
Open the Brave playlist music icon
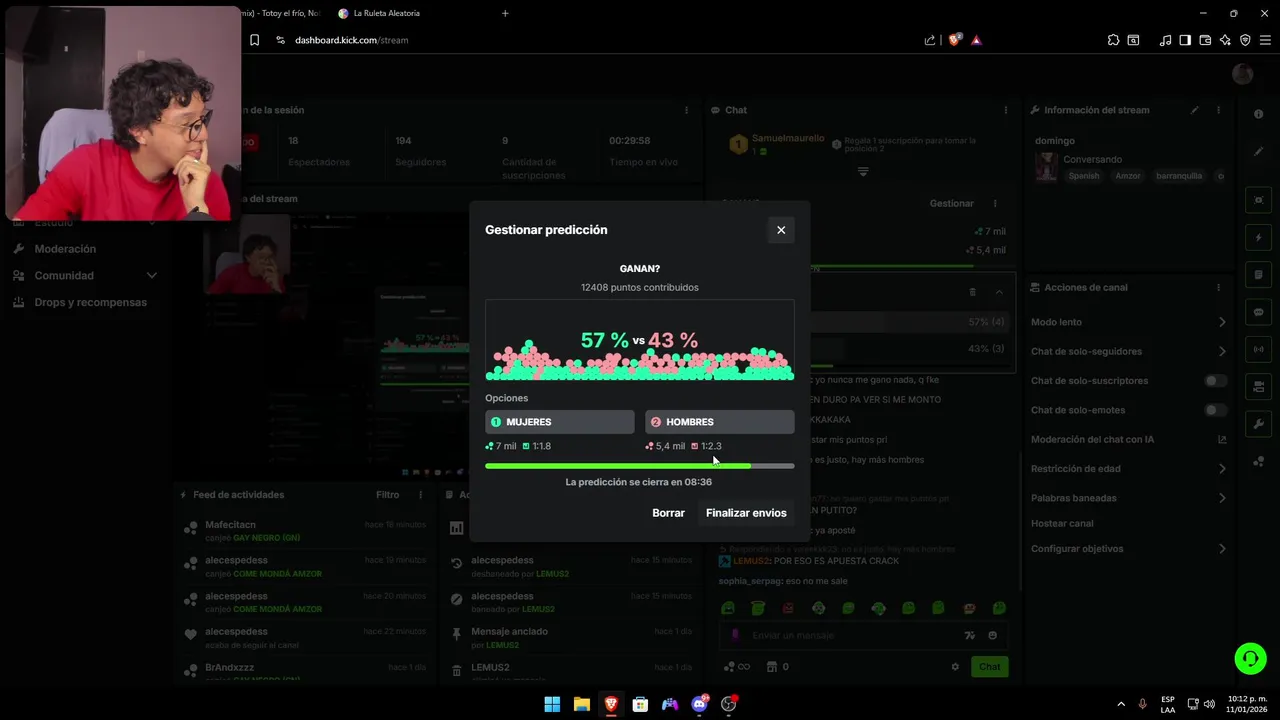click(1165, 40)
